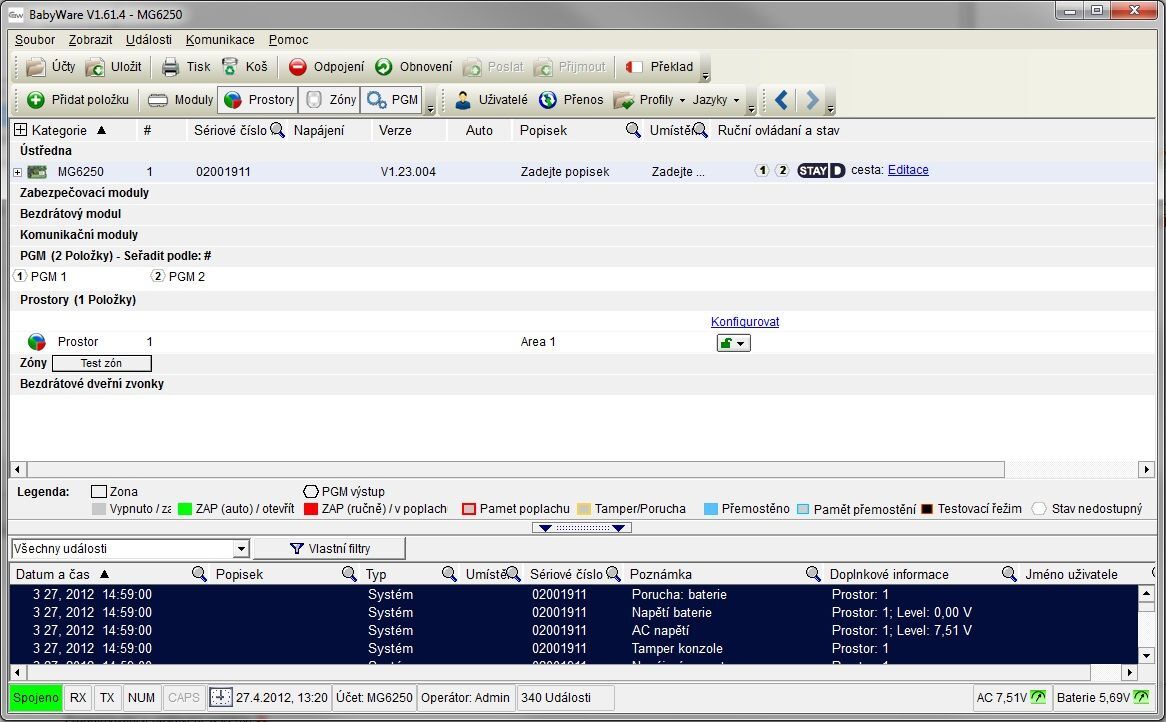Open the Komunikace menu
Viewport: 1166px width, 722px height.
pos(220,40)
